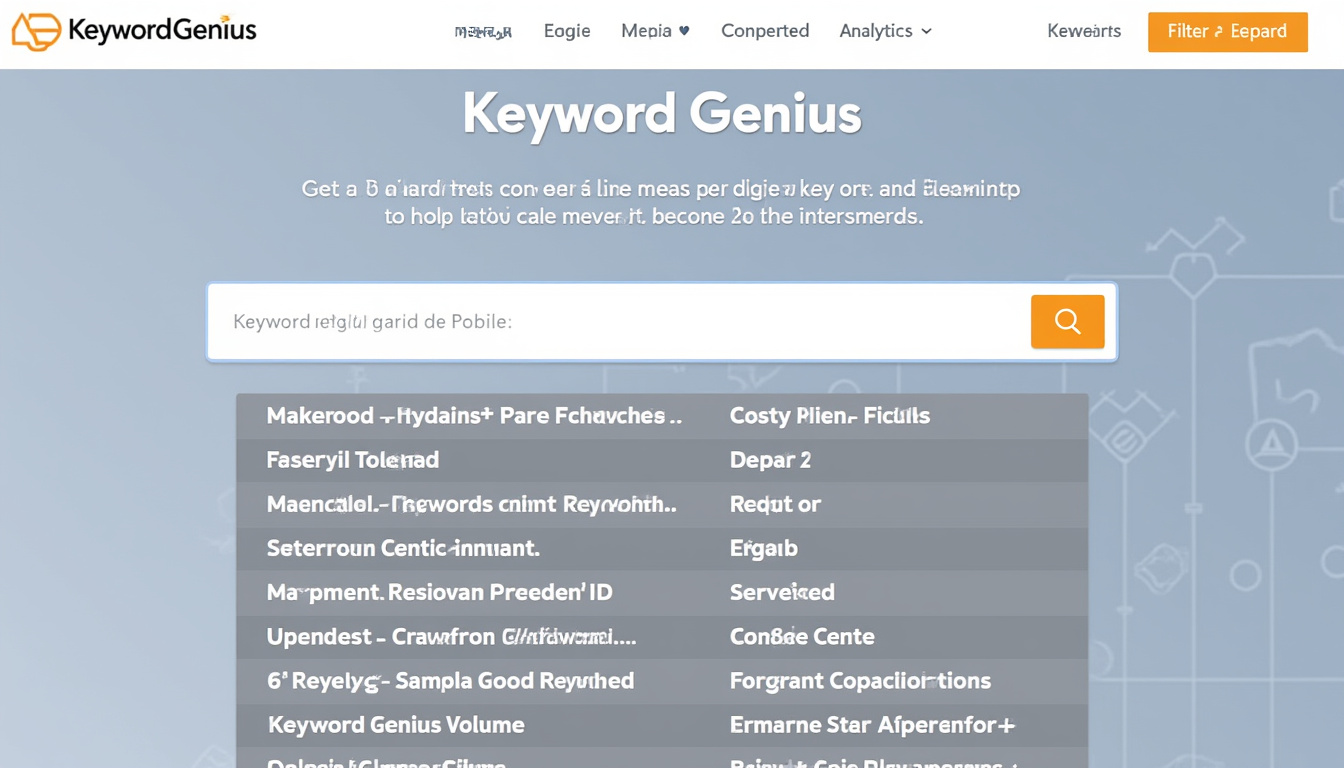Click the "Requt or" cell
1344x768 pixels.
pos(775,504)
